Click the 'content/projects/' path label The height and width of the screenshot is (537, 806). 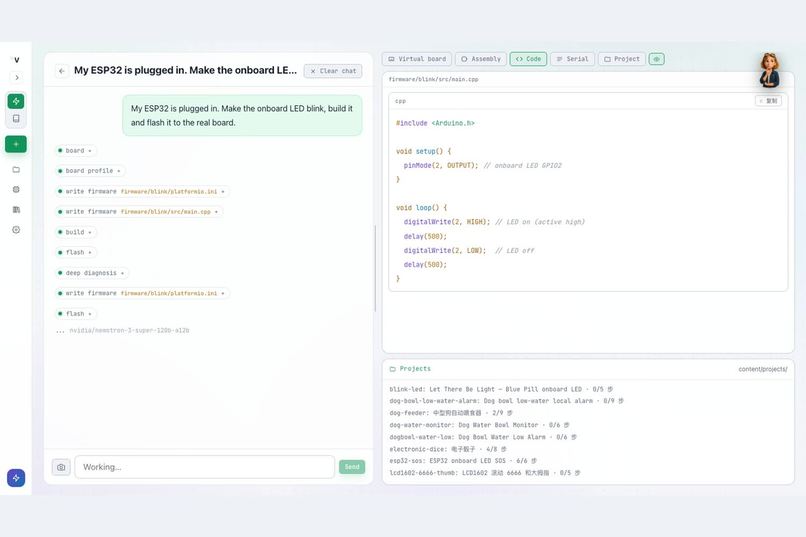tap(763, 369)
